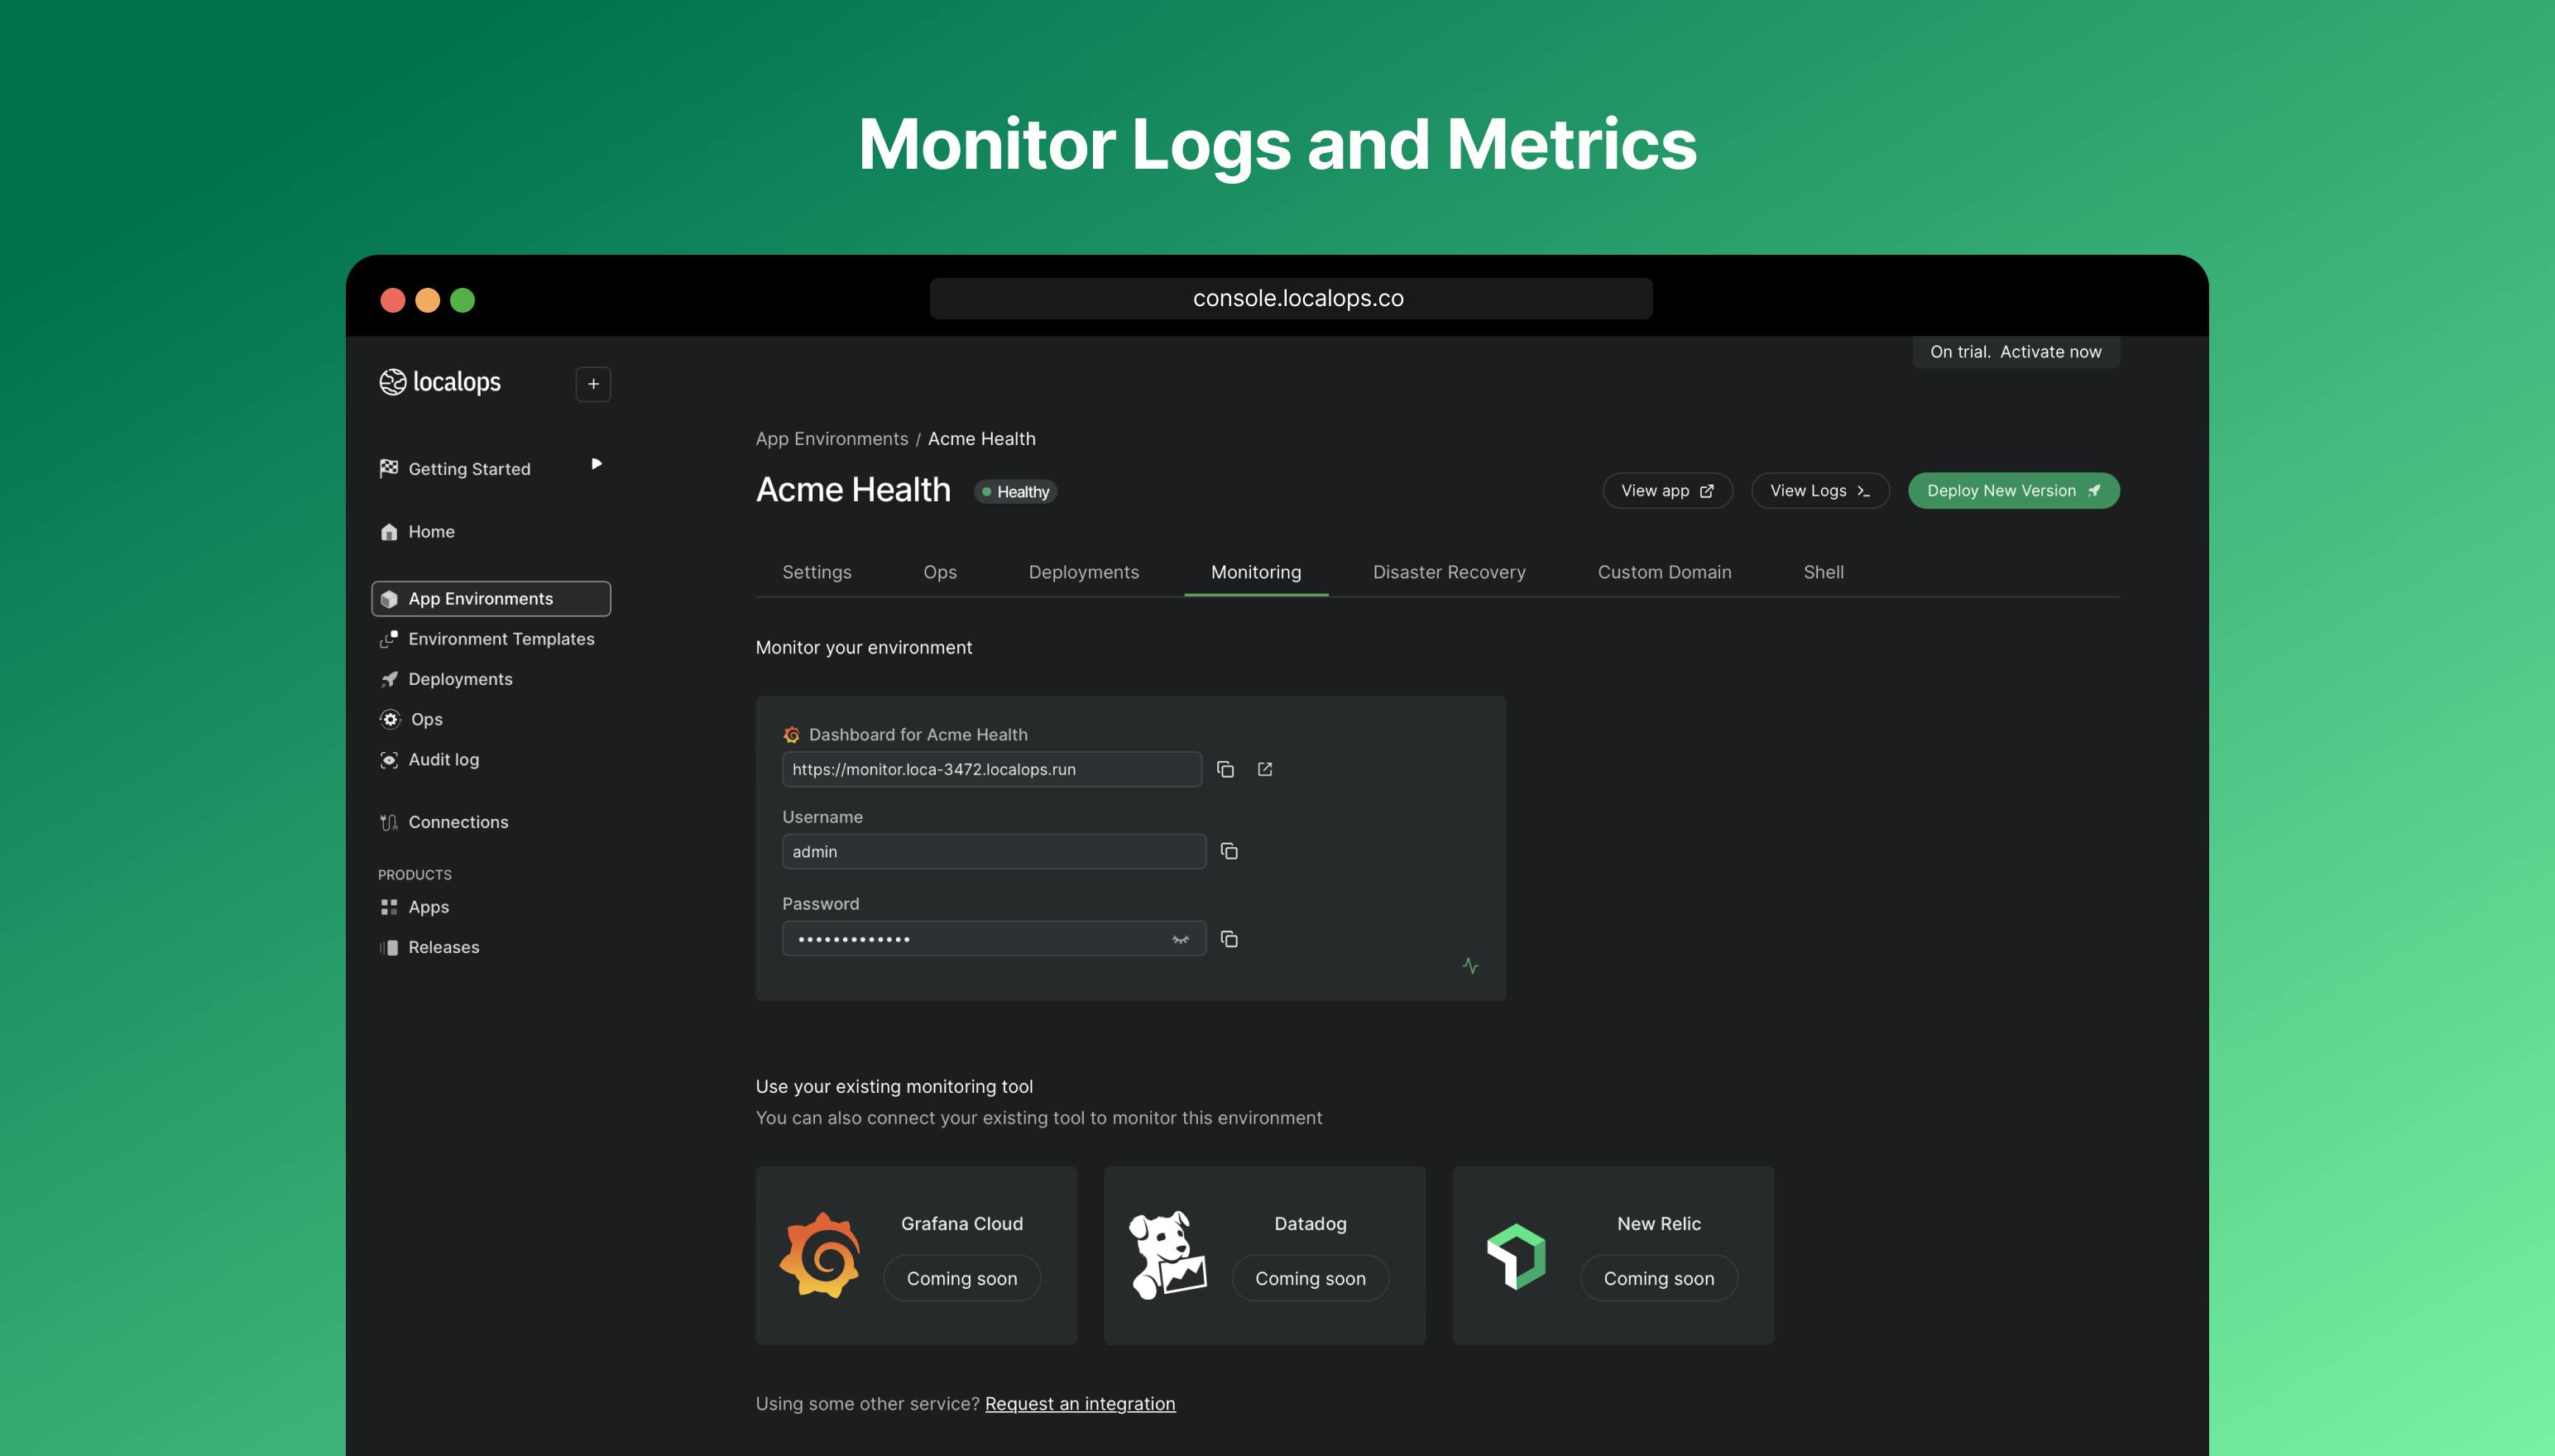Click the Healthy status badge
The height and width of the screenshot is (1456, 2555).
coord(1015,492)
